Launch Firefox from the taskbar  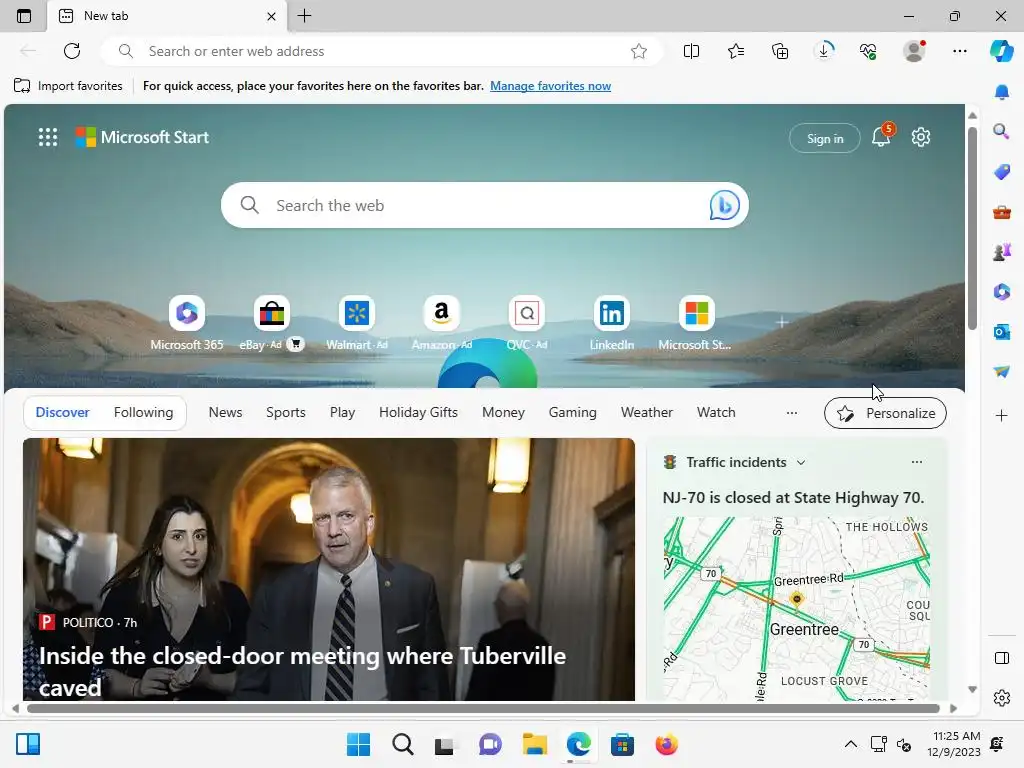tap(666, 744)
